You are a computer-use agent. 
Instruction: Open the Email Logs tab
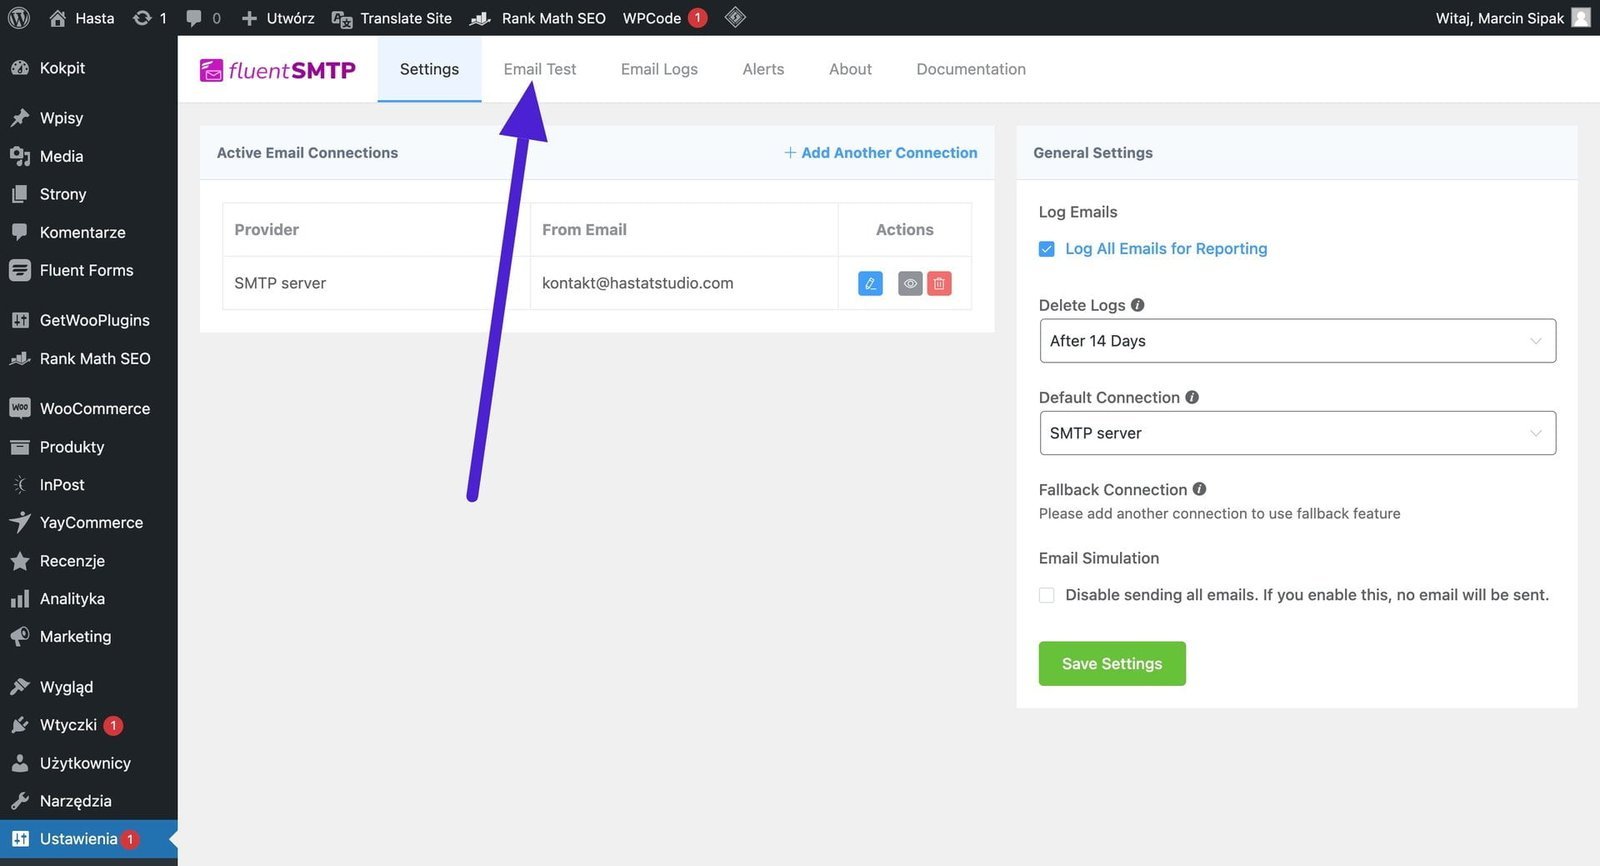[x=659, y=69]
